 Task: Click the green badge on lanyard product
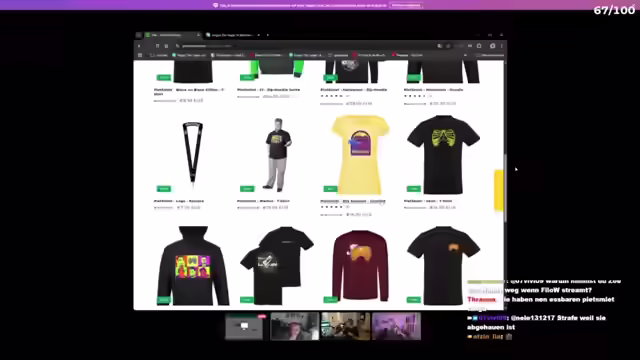(164, 189)
